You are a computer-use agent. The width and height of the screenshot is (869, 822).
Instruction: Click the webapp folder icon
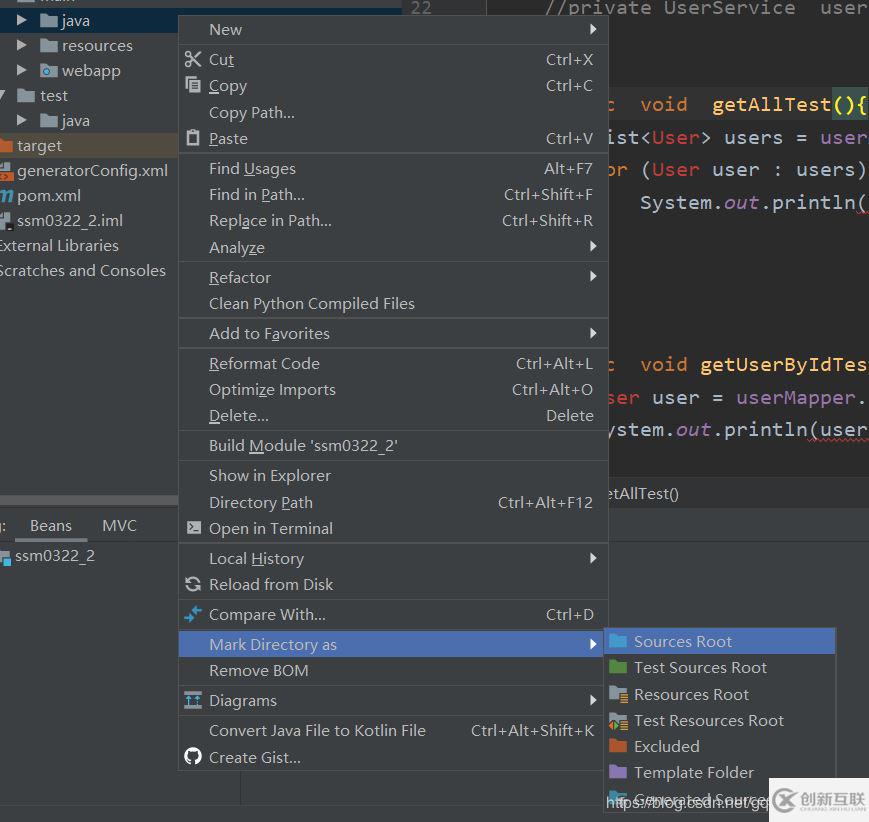49,71
